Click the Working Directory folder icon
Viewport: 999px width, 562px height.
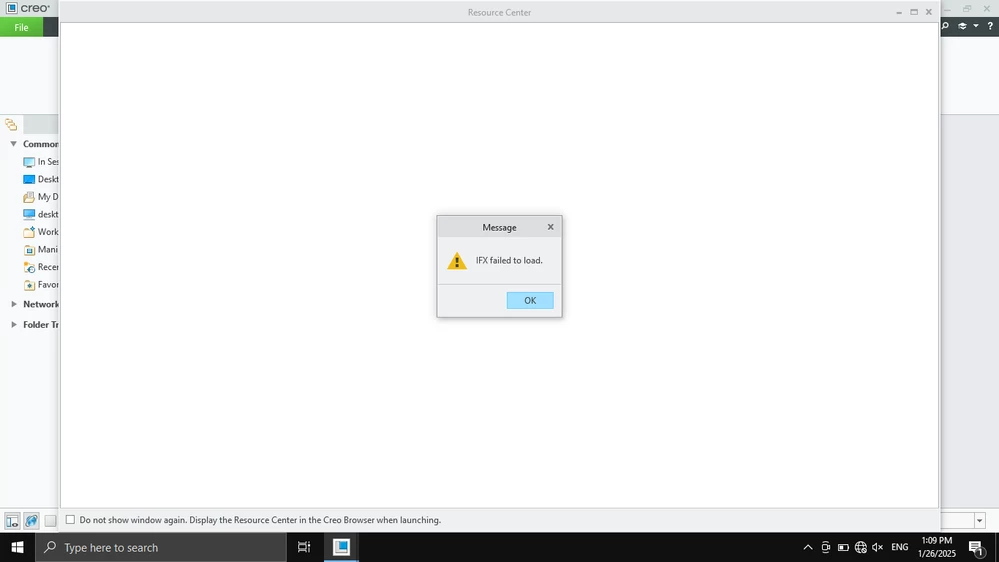tap(29, 232)
